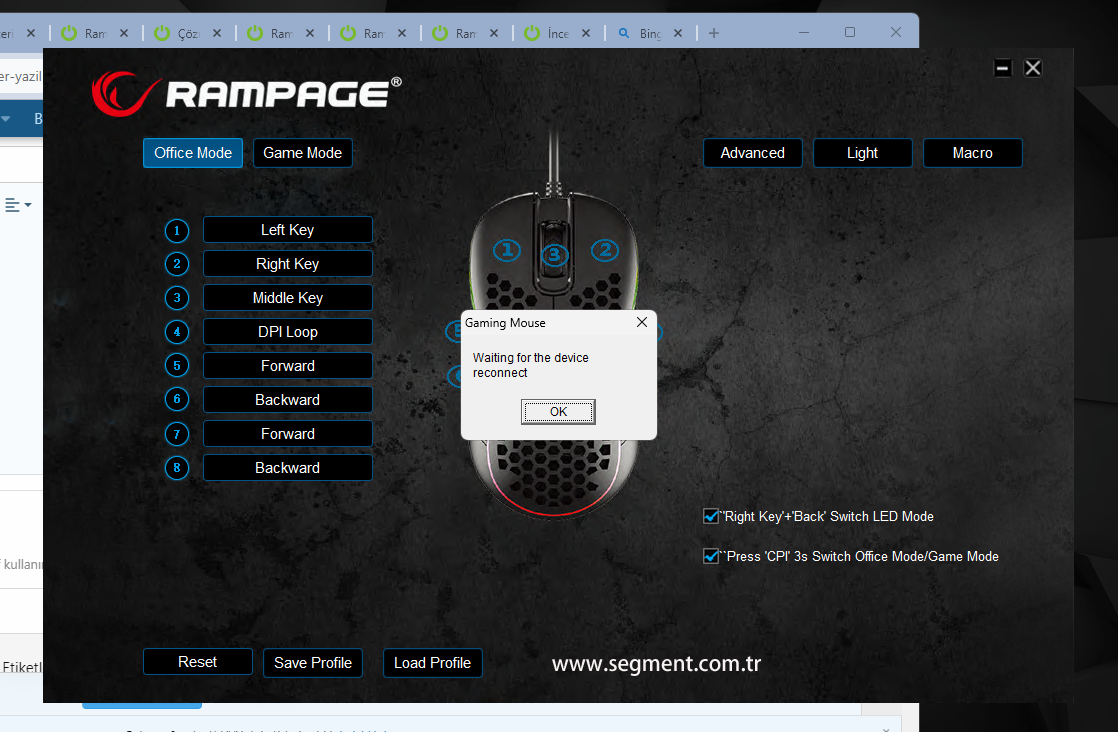Click the Rampage logo
This screenshot has width=1118, height=732.
click(x=247, y=93)
